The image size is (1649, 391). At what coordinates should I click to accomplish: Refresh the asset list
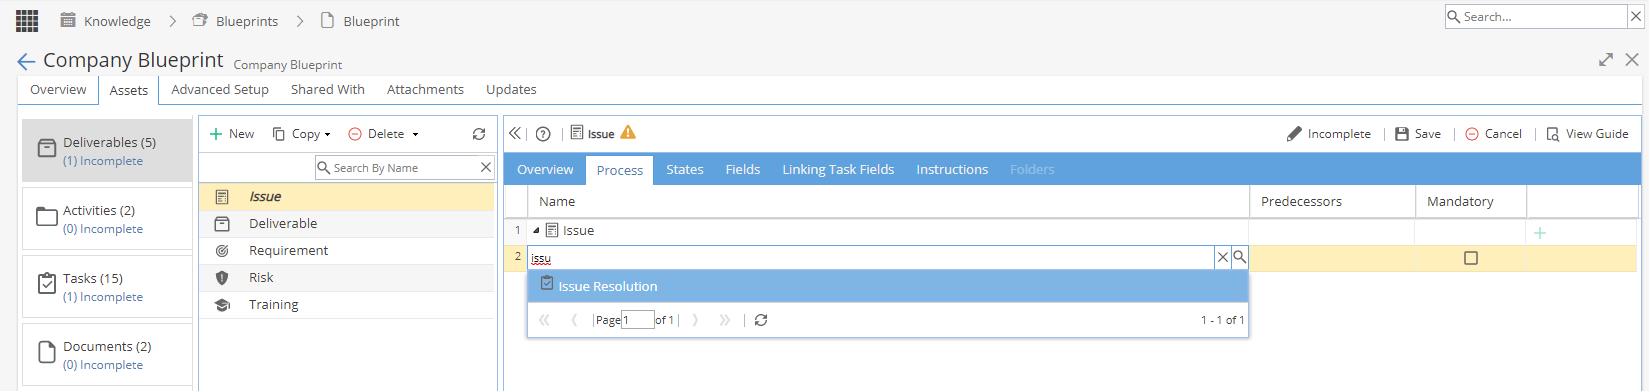pos(479,134)
